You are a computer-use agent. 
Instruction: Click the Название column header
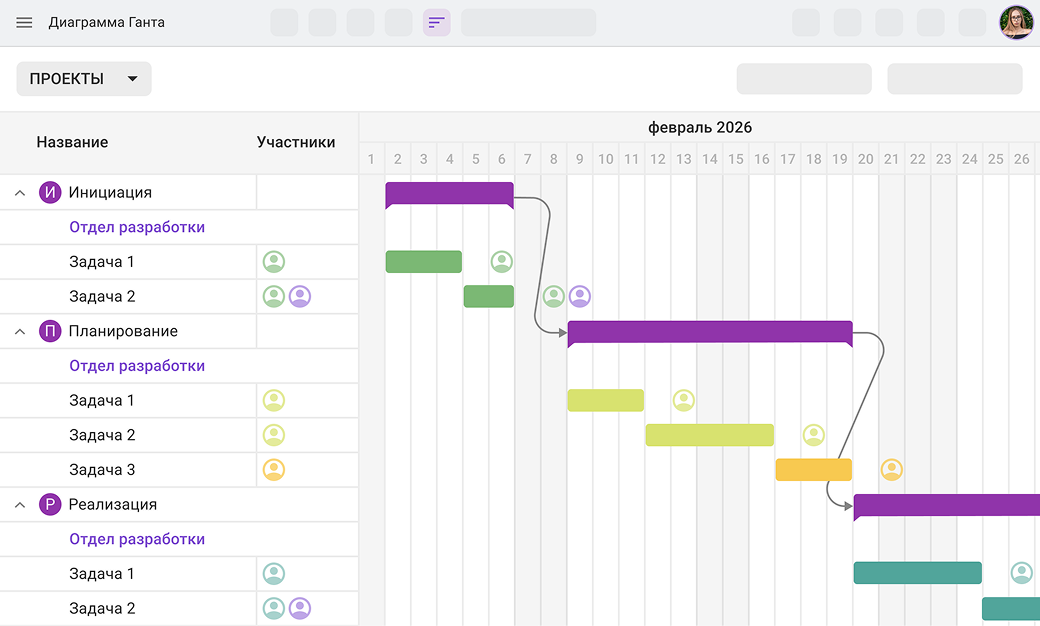click(72, 142)
